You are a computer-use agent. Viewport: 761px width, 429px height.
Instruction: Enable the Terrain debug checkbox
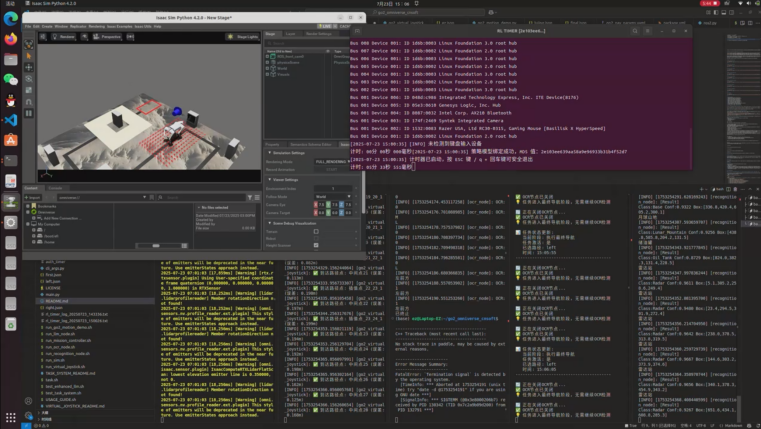(316, 231)
